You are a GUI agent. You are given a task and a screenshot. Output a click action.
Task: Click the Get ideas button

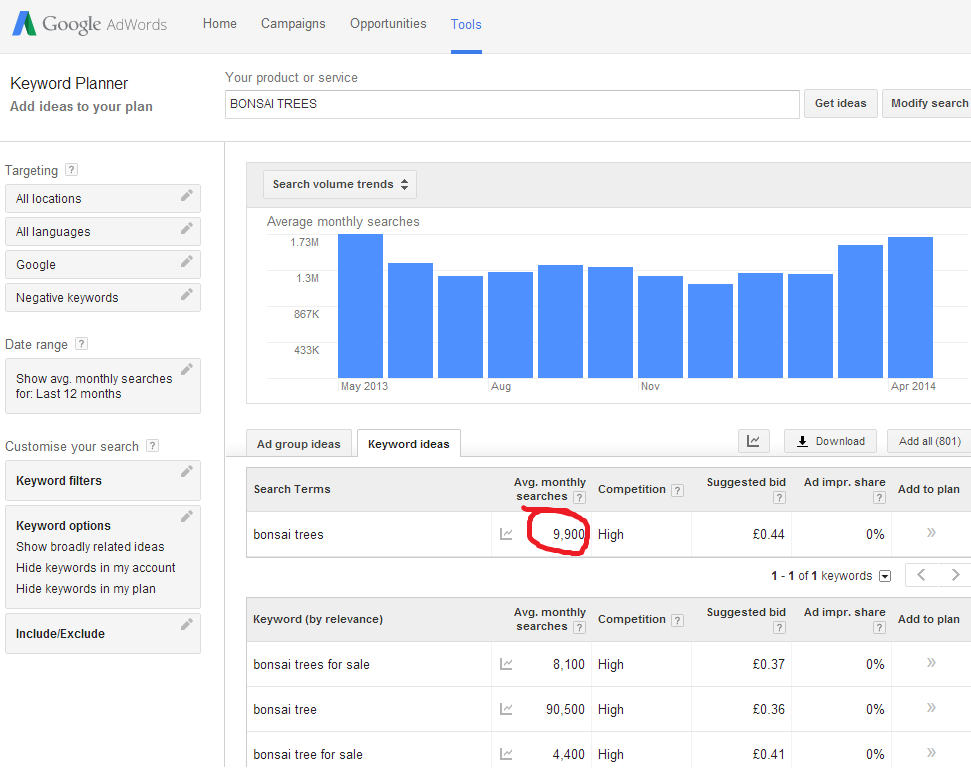click(840, 103)
